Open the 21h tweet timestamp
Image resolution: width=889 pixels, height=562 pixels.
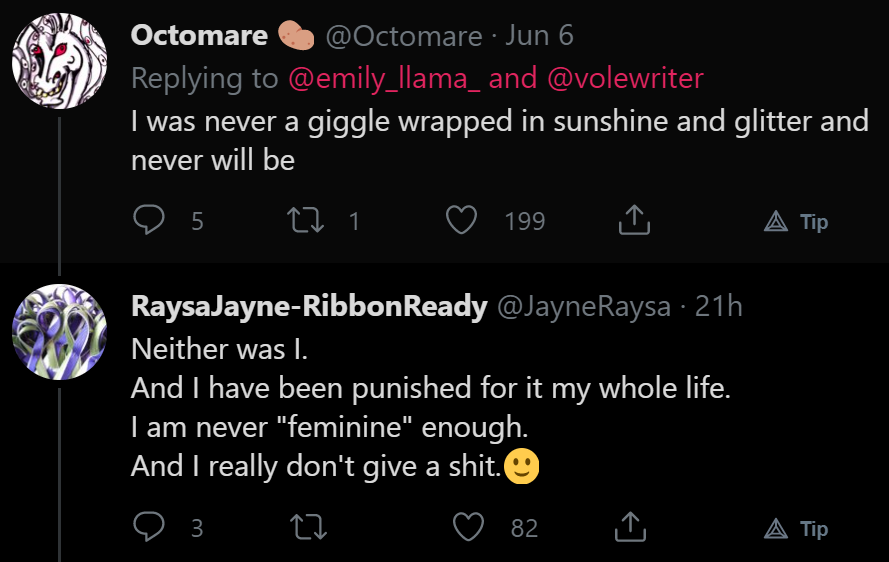[718, 306]
